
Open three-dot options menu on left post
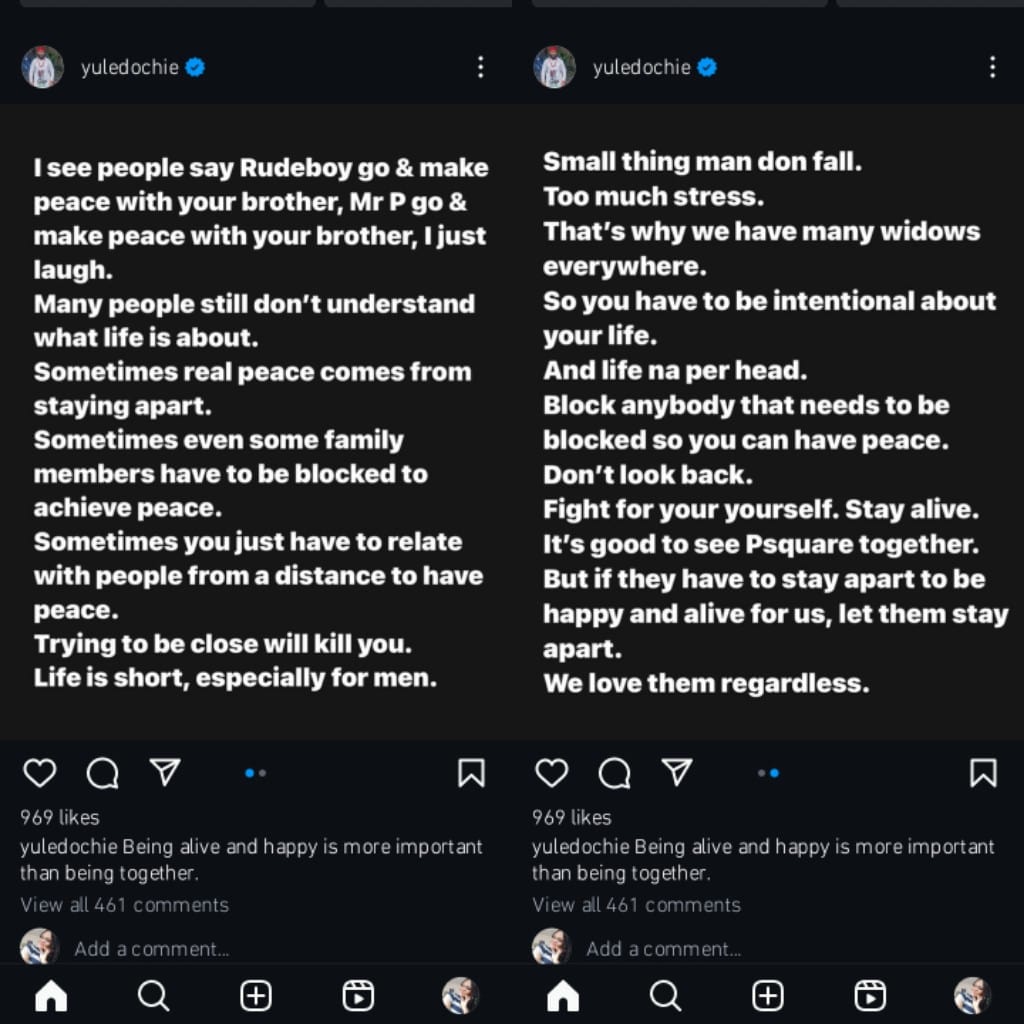pyautogui.click(x=481, y=67)
